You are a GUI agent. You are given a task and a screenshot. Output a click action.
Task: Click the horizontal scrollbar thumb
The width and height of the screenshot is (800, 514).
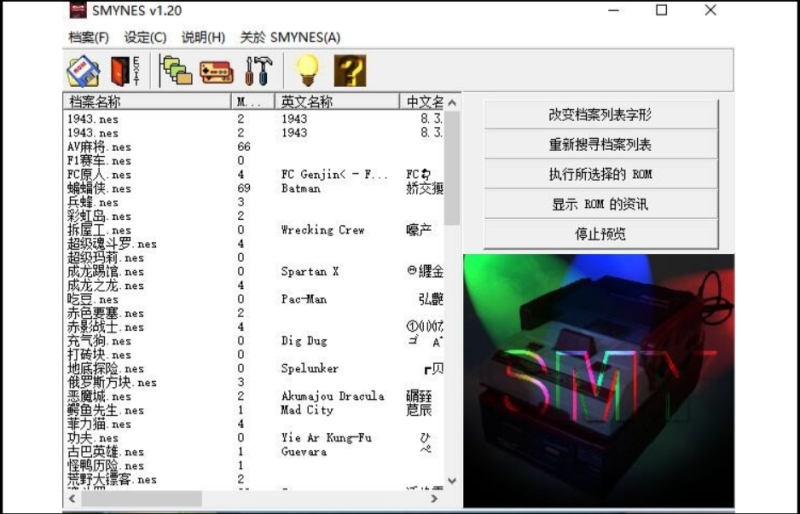click(141, 498)
